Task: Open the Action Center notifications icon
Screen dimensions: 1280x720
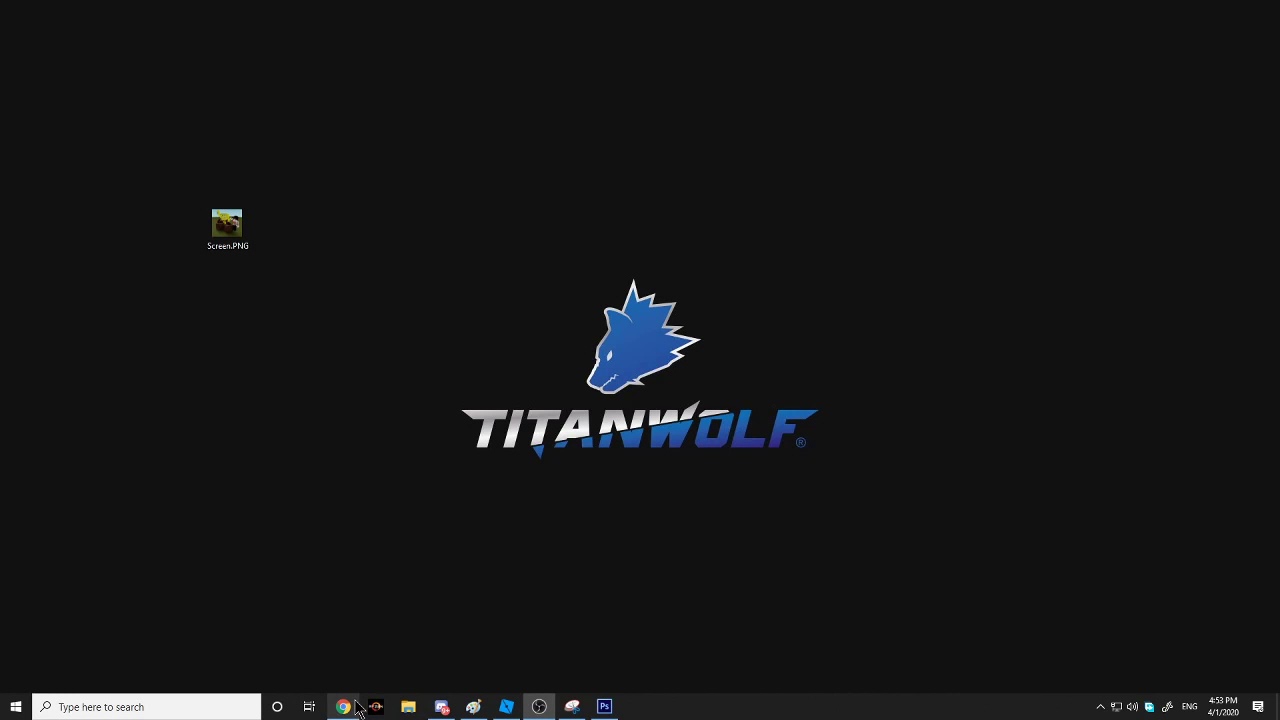Action: coord(1258,707)
